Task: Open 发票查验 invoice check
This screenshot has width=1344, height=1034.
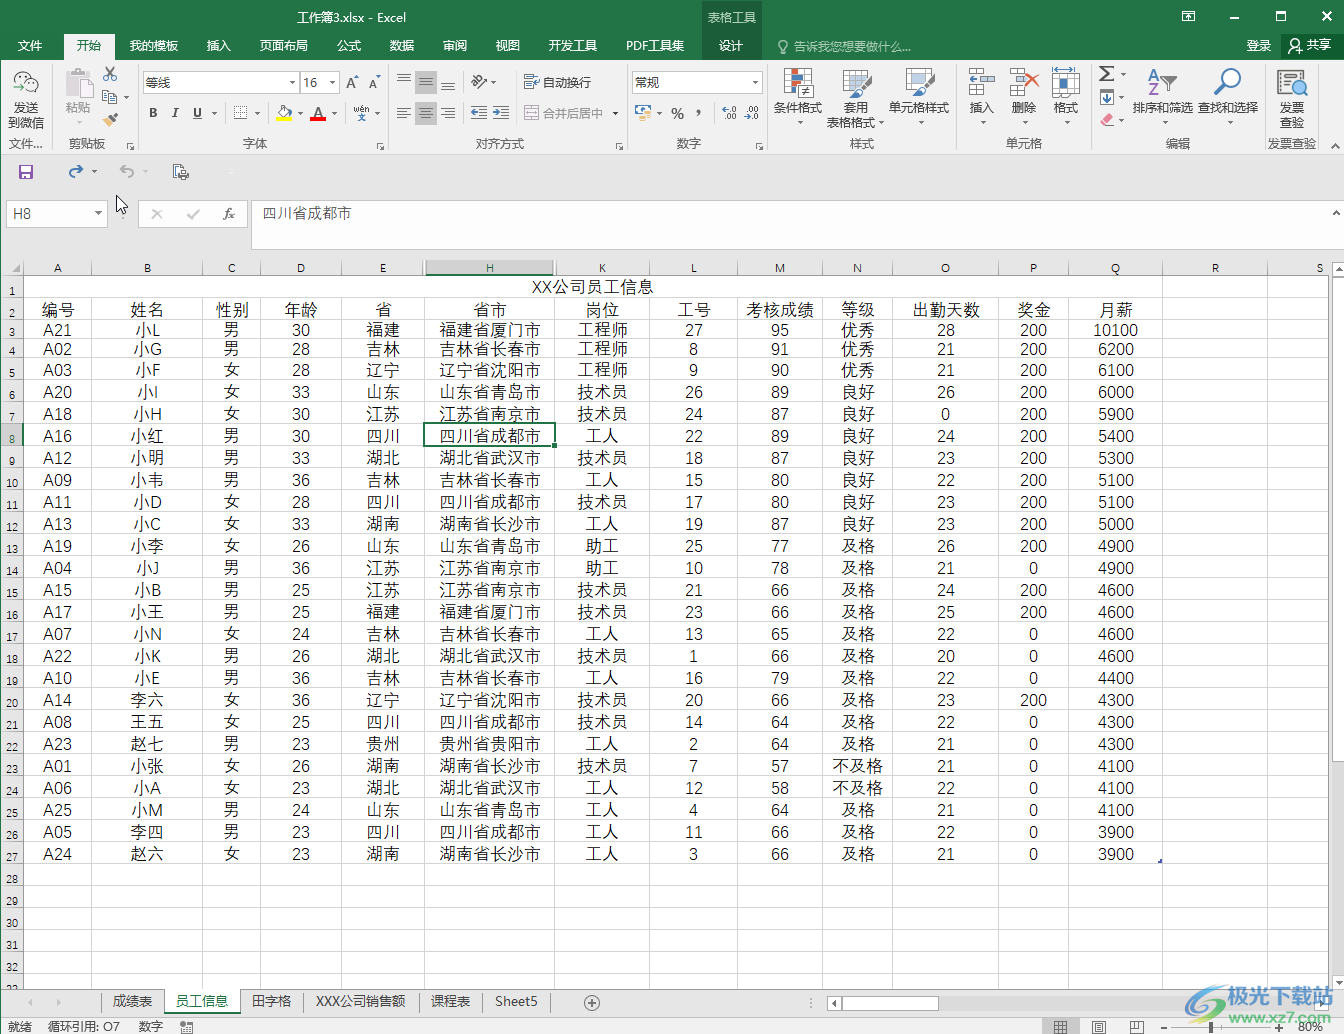Action: click(1292, 98)
